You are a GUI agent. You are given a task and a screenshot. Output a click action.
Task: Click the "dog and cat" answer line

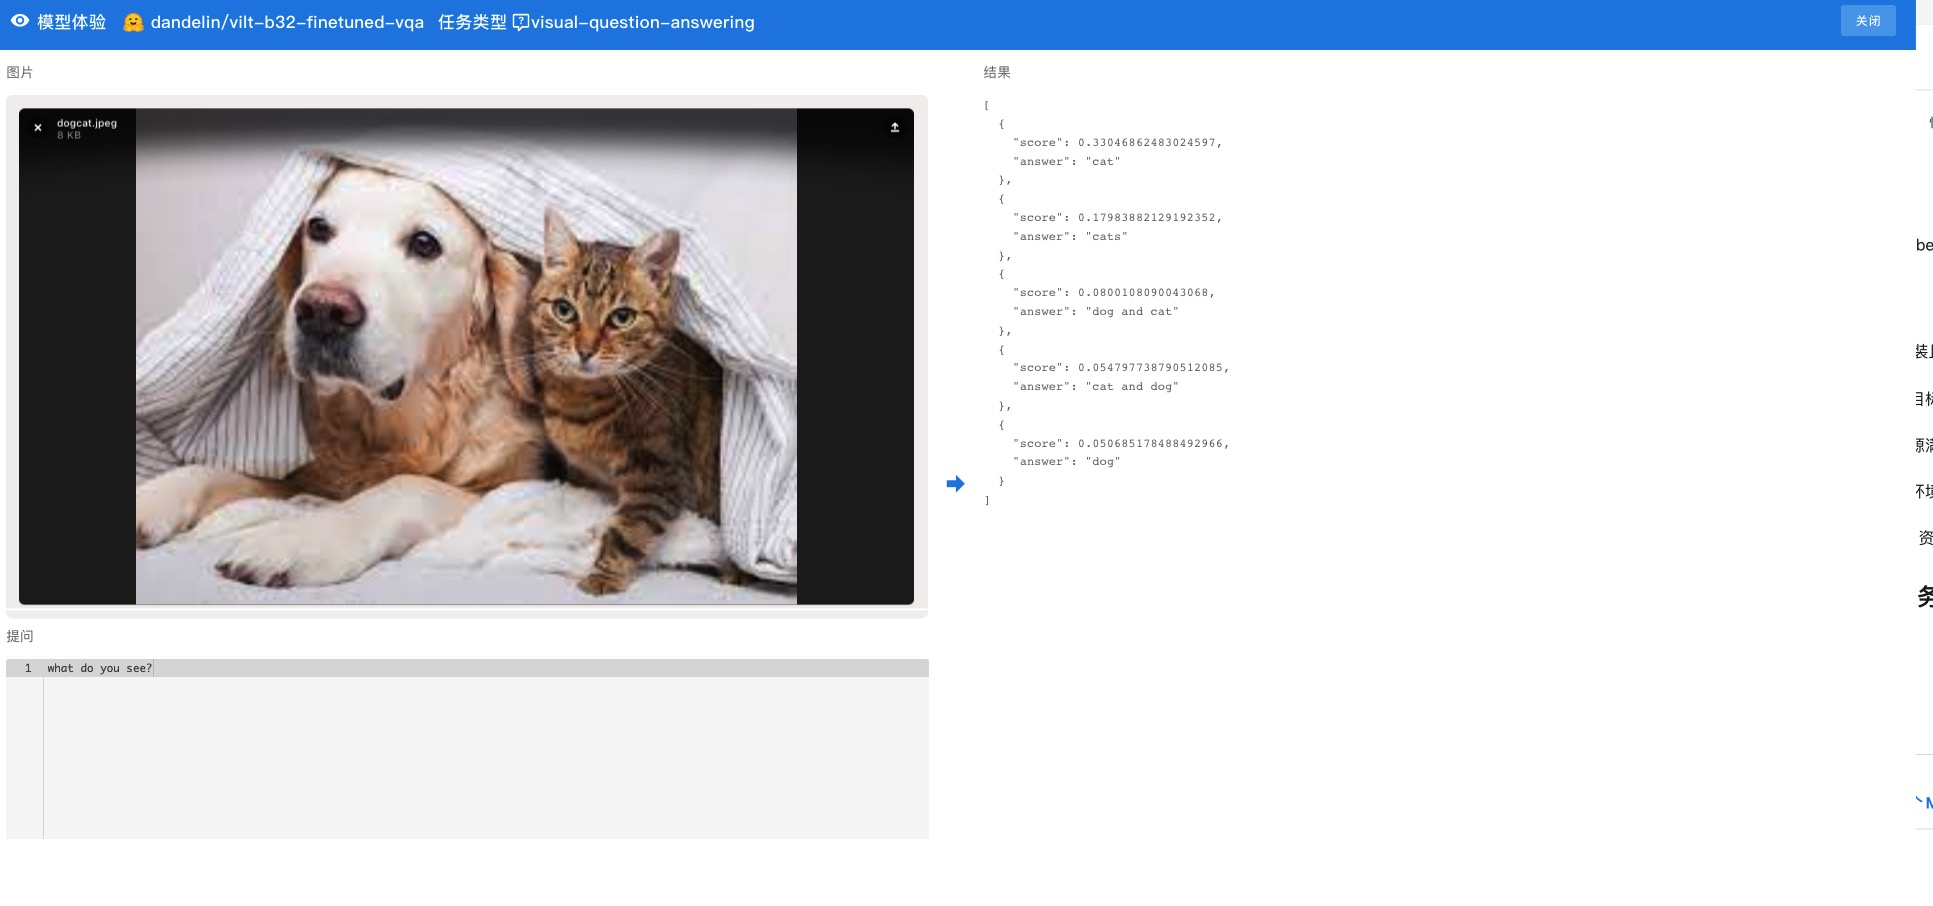pyautogui.click(x=1096, y=311)
